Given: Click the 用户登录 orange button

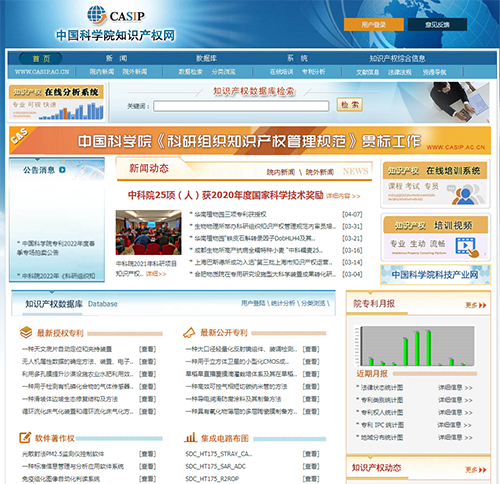Looking at the screenshot, I should point(374,24).
